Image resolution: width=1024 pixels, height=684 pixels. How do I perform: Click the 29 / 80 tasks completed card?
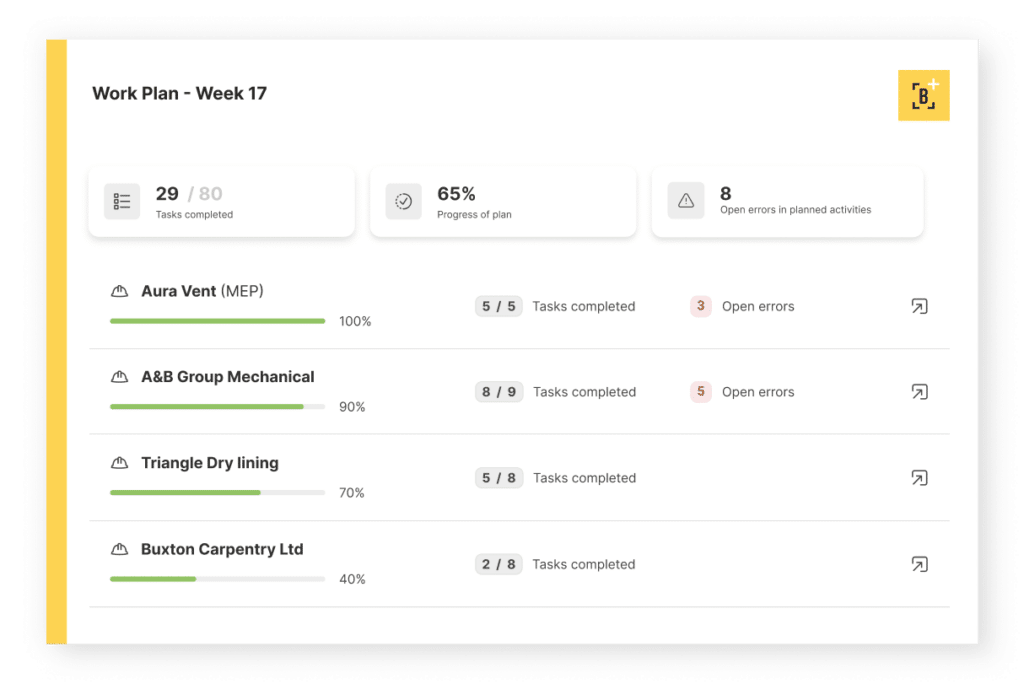pyautogui.click(x=221, y=200)
